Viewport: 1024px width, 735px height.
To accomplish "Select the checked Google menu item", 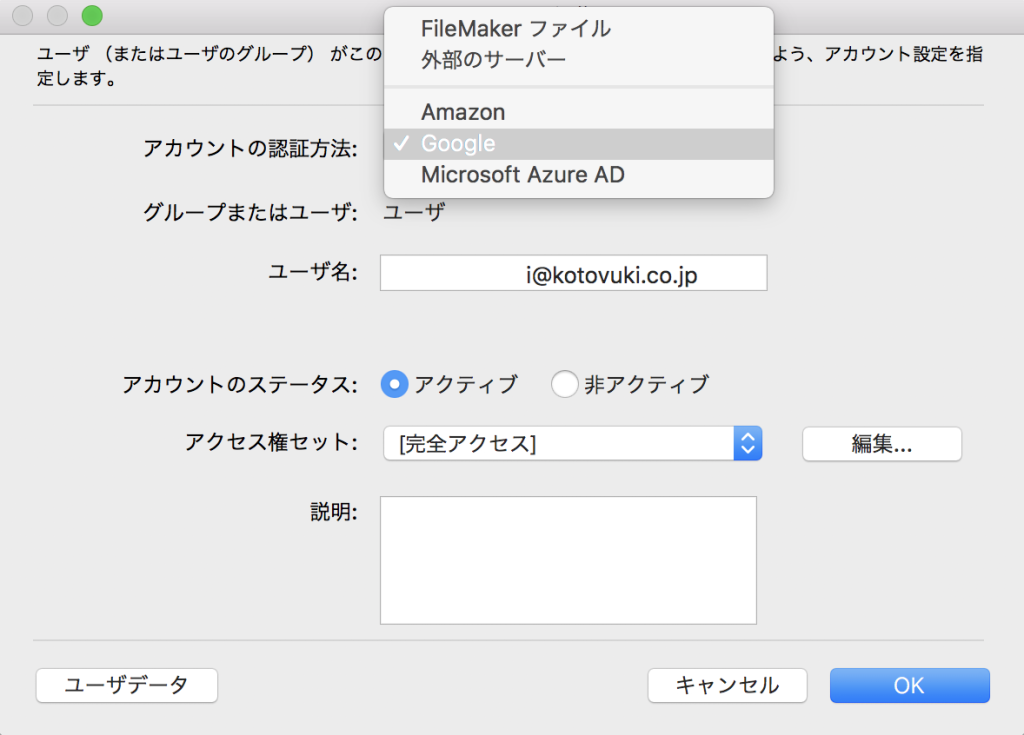I will click(579, 144).
